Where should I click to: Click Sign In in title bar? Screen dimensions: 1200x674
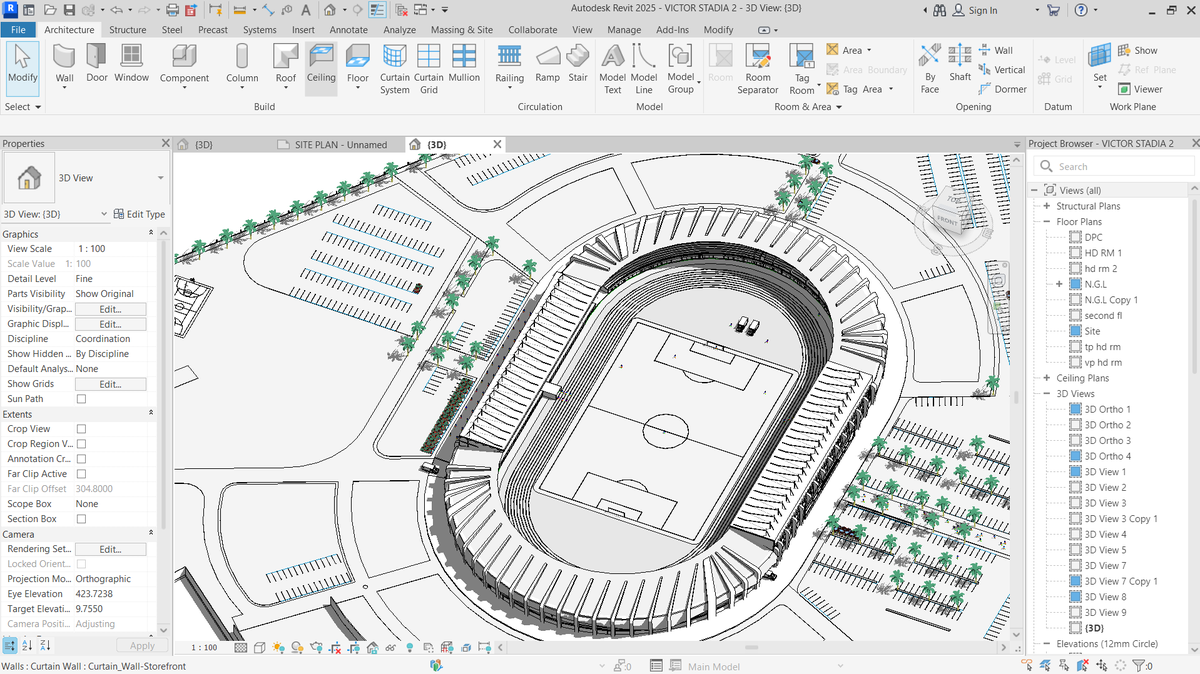click(974, 10)
